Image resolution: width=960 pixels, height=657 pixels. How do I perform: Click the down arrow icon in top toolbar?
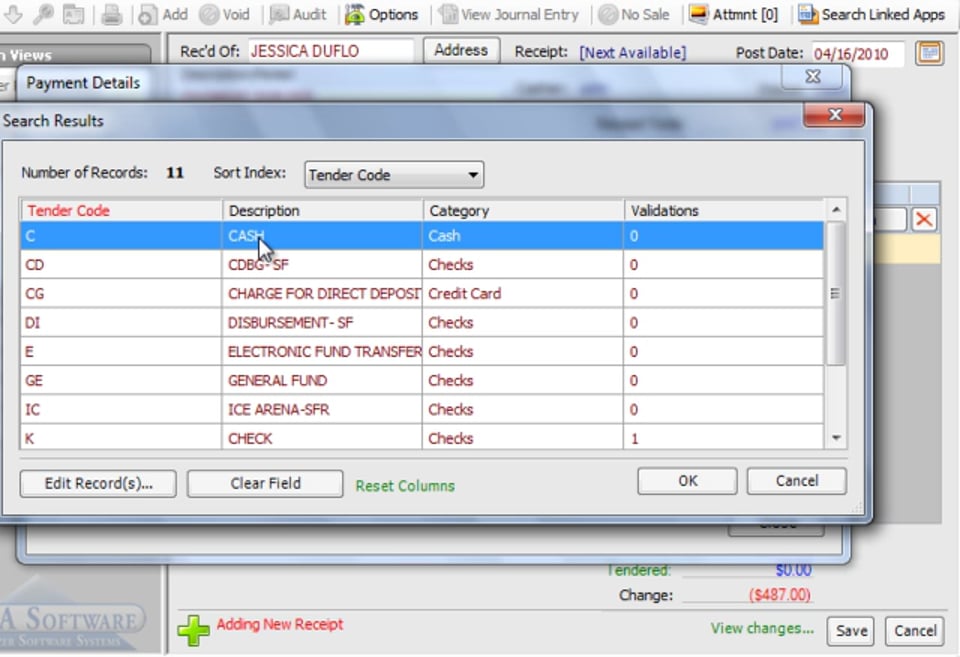pos(12,13)
